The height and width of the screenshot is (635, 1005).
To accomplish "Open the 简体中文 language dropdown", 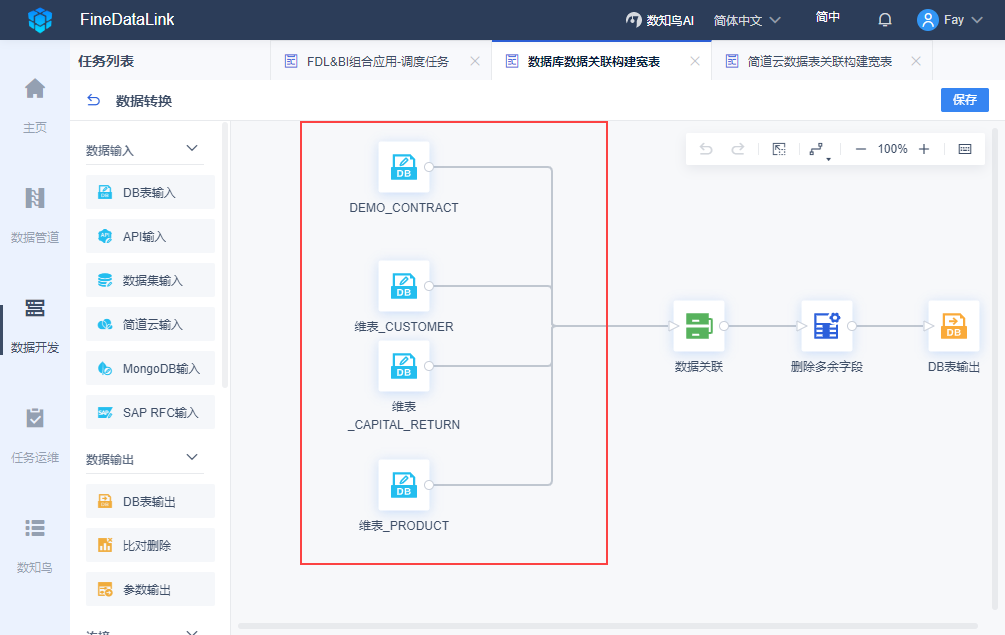I will (x=747, y=20).
